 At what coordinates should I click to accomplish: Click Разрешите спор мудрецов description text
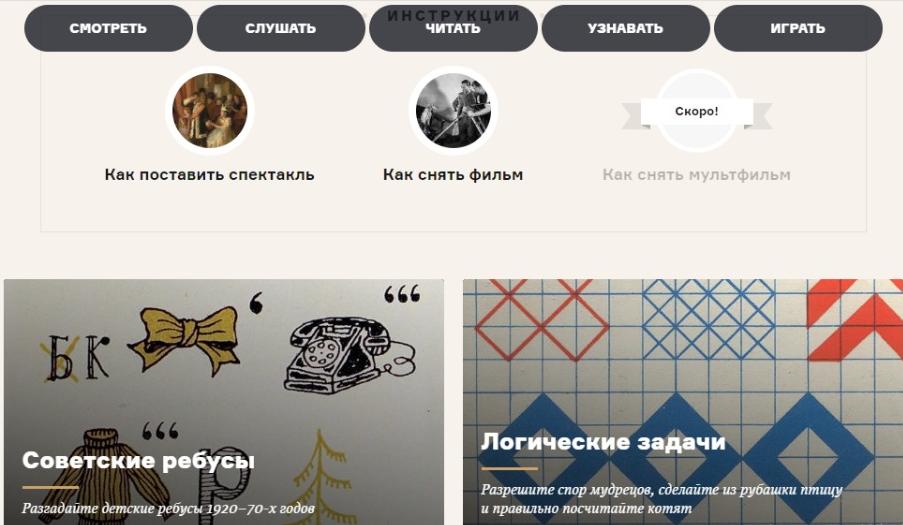click(x=662, y=499)
